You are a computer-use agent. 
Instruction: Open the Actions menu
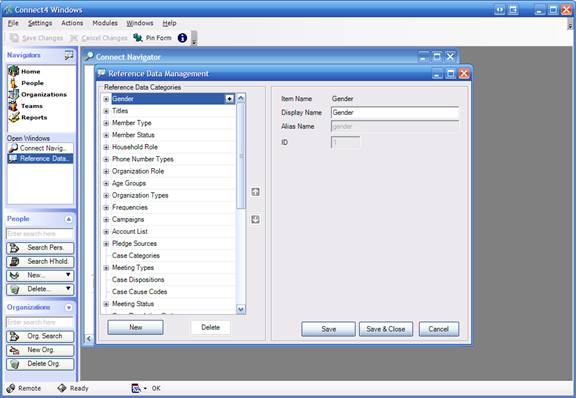click(x=72, y=23)
